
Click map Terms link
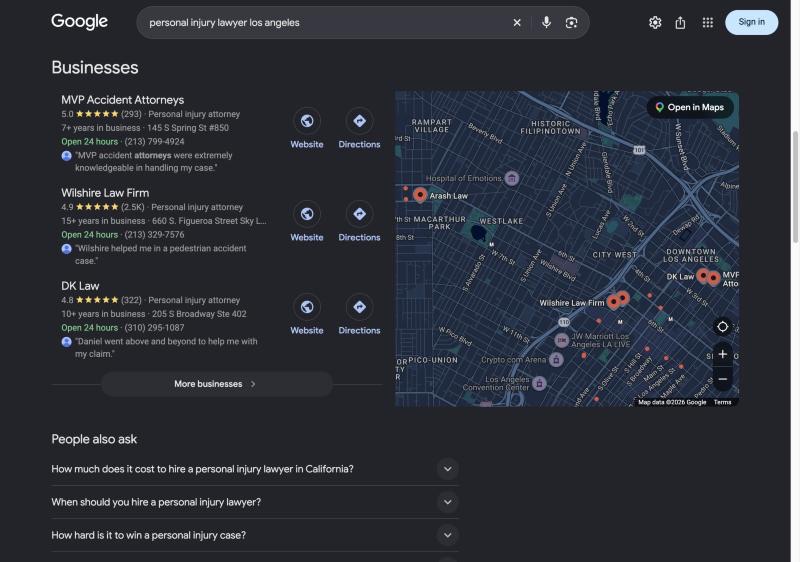click(722, 402)
